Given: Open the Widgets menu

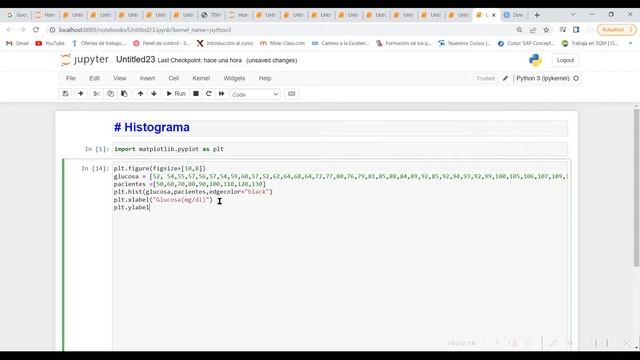Looking at the screenshot, I should pos(234,78).
